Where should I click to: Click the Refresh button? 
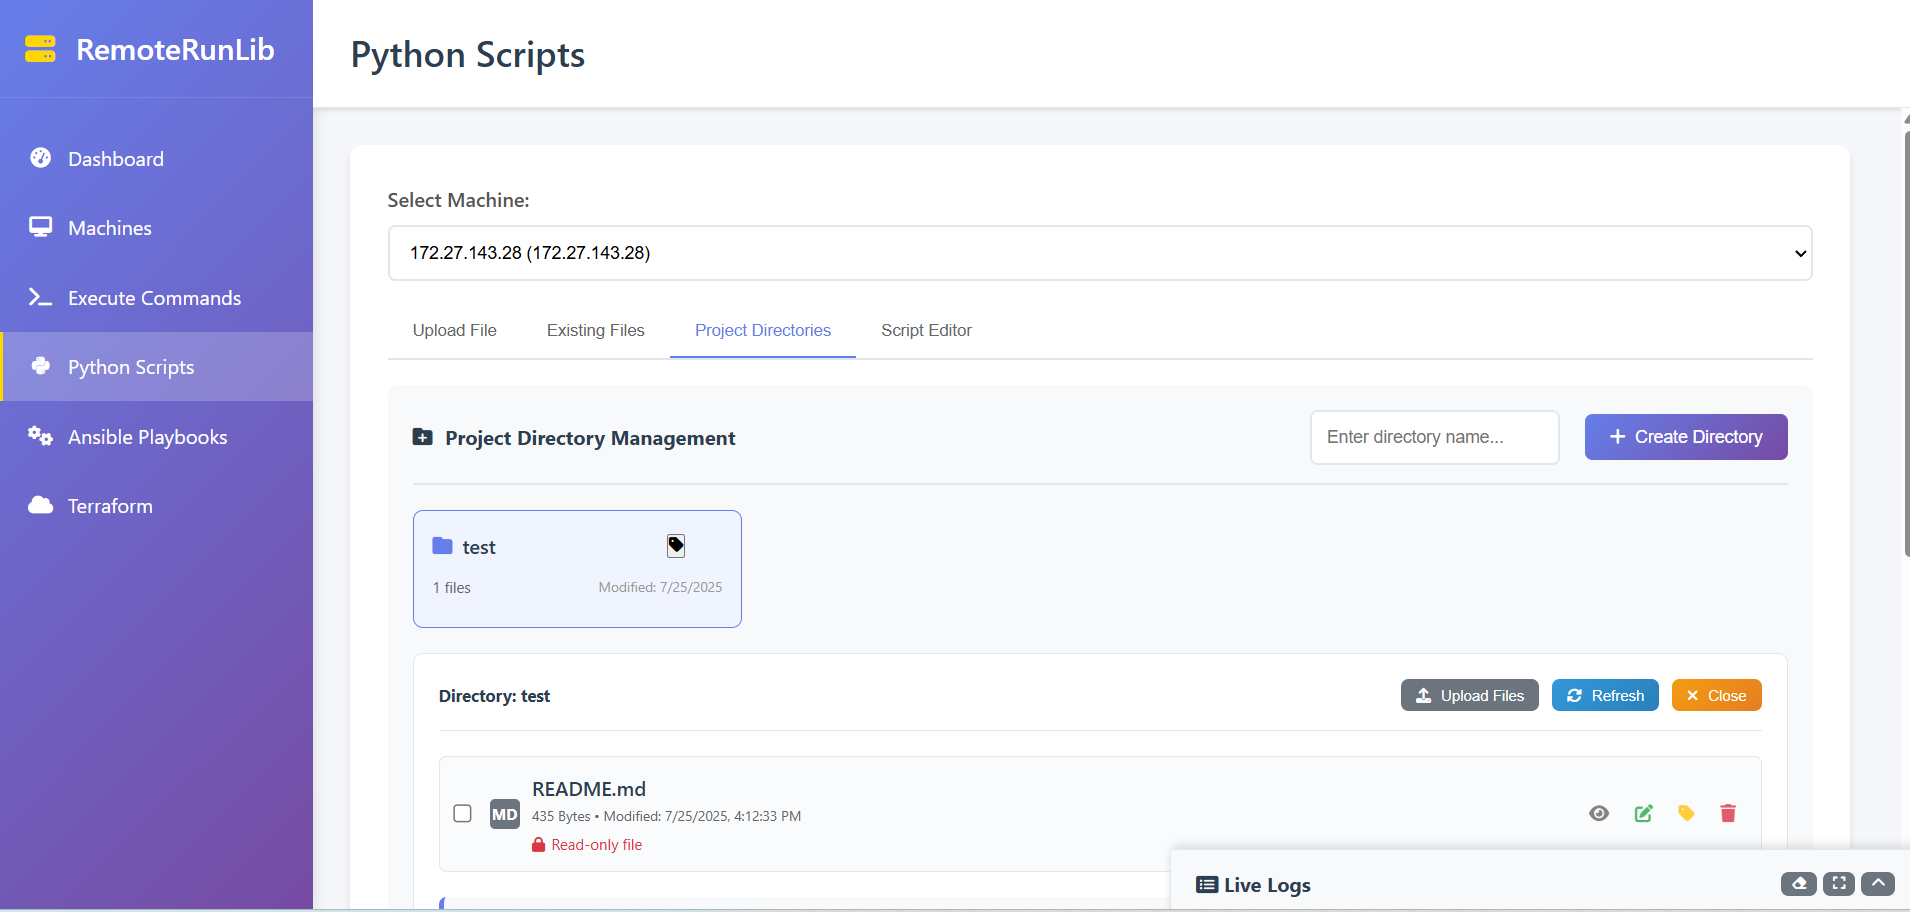[x=1605, y=695]
